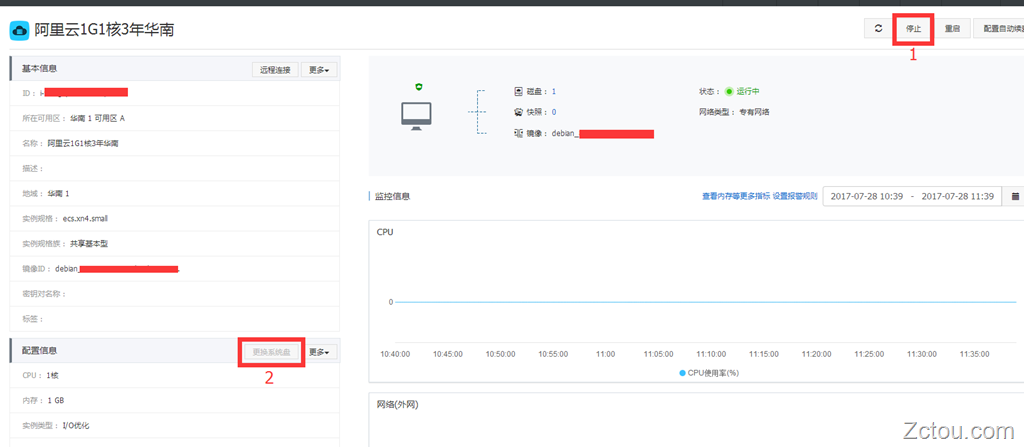This screenshot has height=447, width=1024.
Task: Select the I/O优化 instance type value
Action: (x=76, y=425)
